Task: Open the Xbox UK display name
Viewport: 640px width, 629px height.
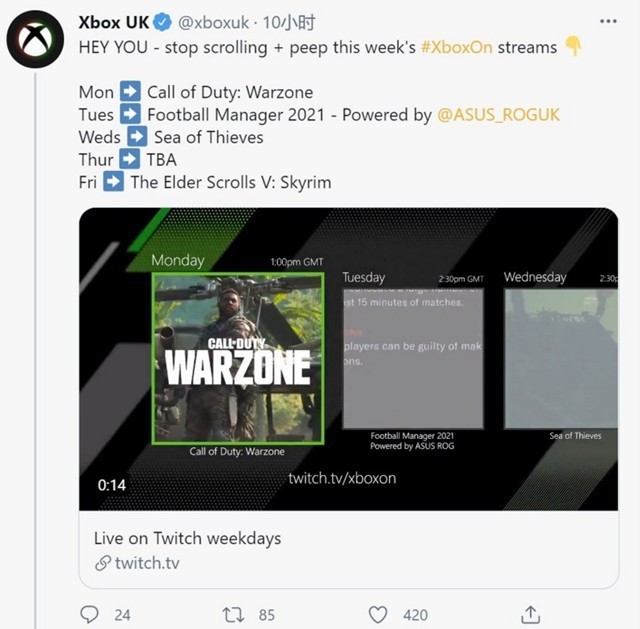Action: (x=114, y=22)
